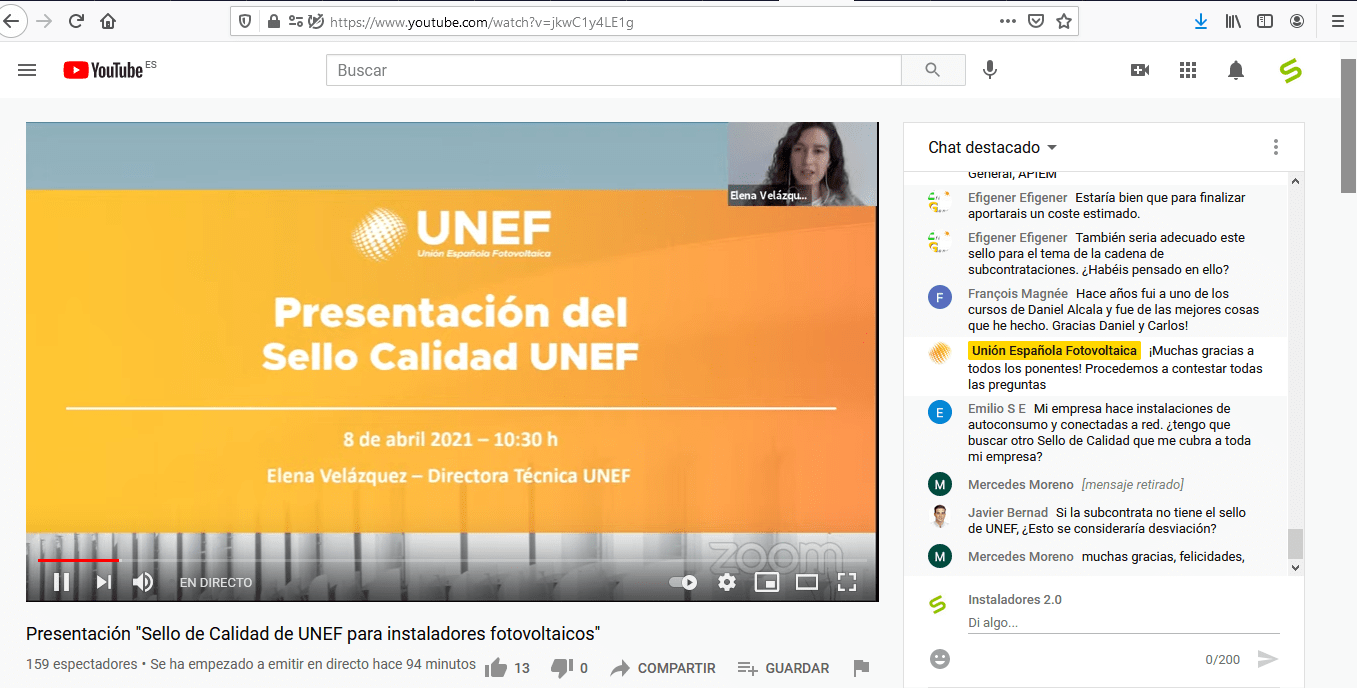Viewport: 1357px width, 688px height.
Task: Open voice search with the microphone icon
Action: (990, 70)
